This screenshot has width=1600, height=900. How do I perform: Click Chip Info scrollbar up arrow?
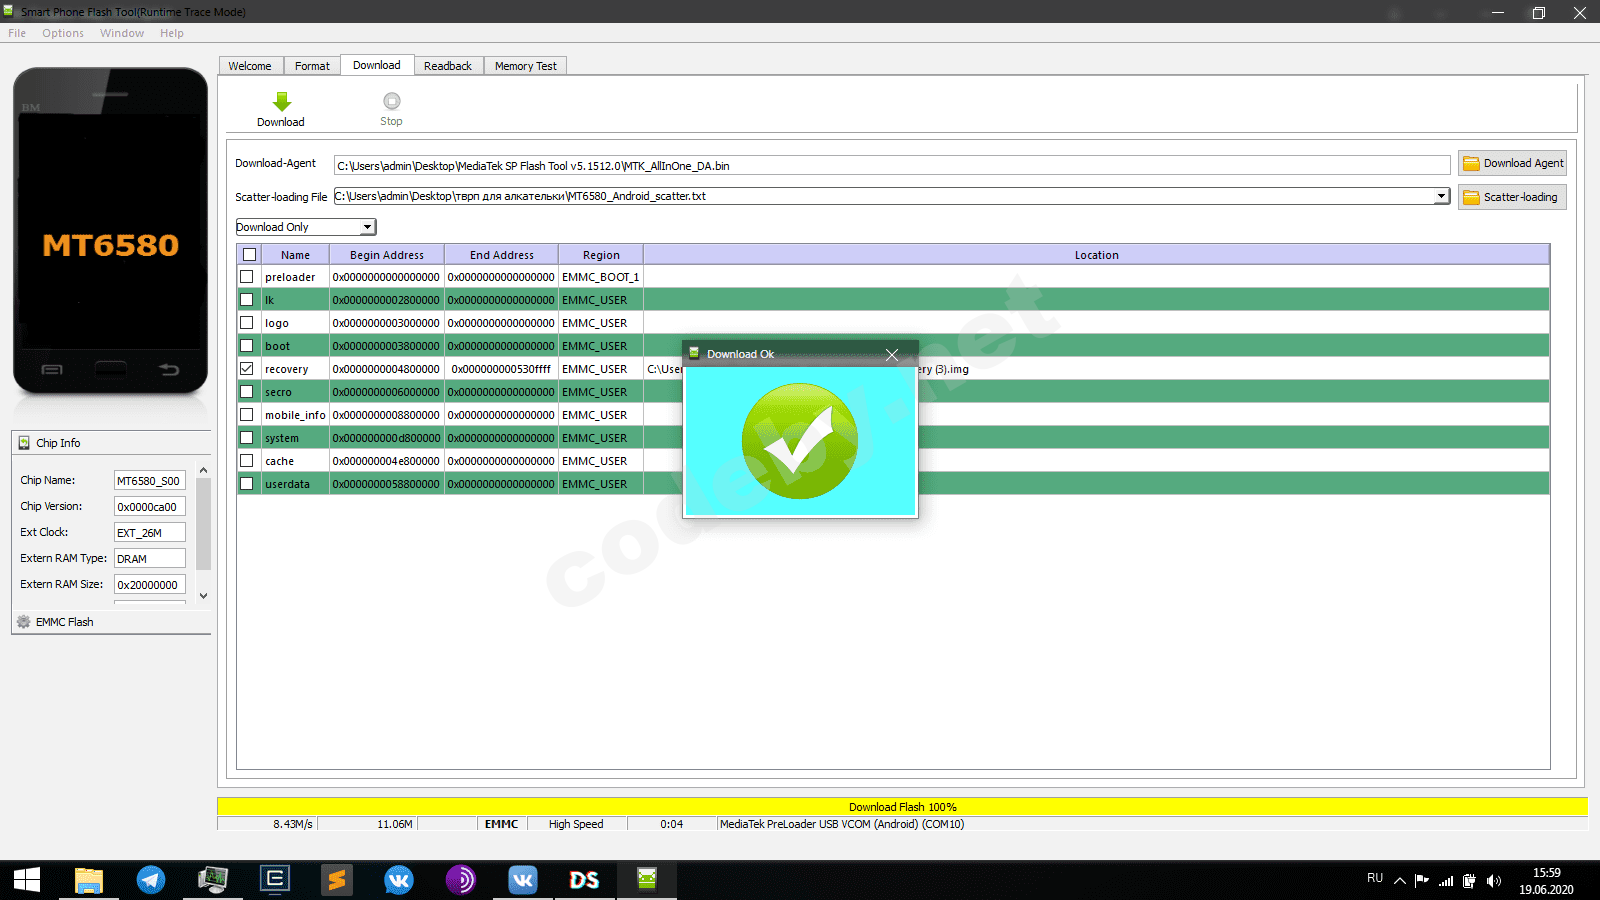pyautogui.click(x=204, y=470)
